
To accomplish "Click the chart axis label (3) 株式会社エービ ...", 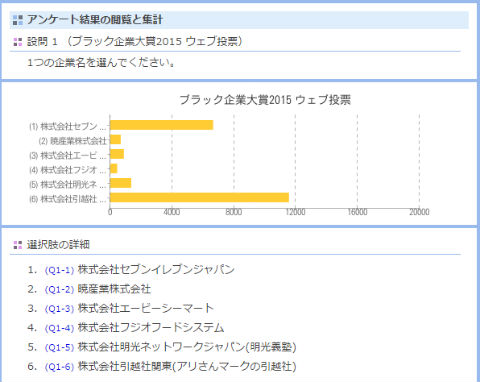I will point(68,155).
